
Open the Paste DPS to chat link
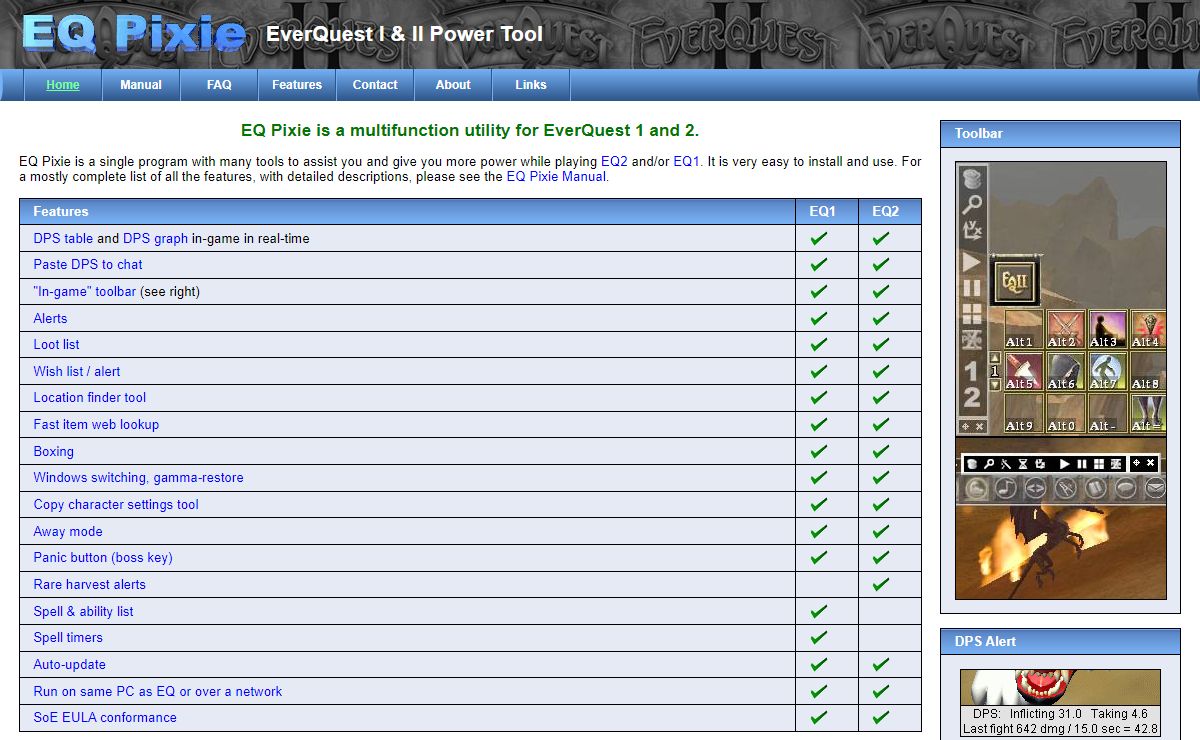(88, 264)
